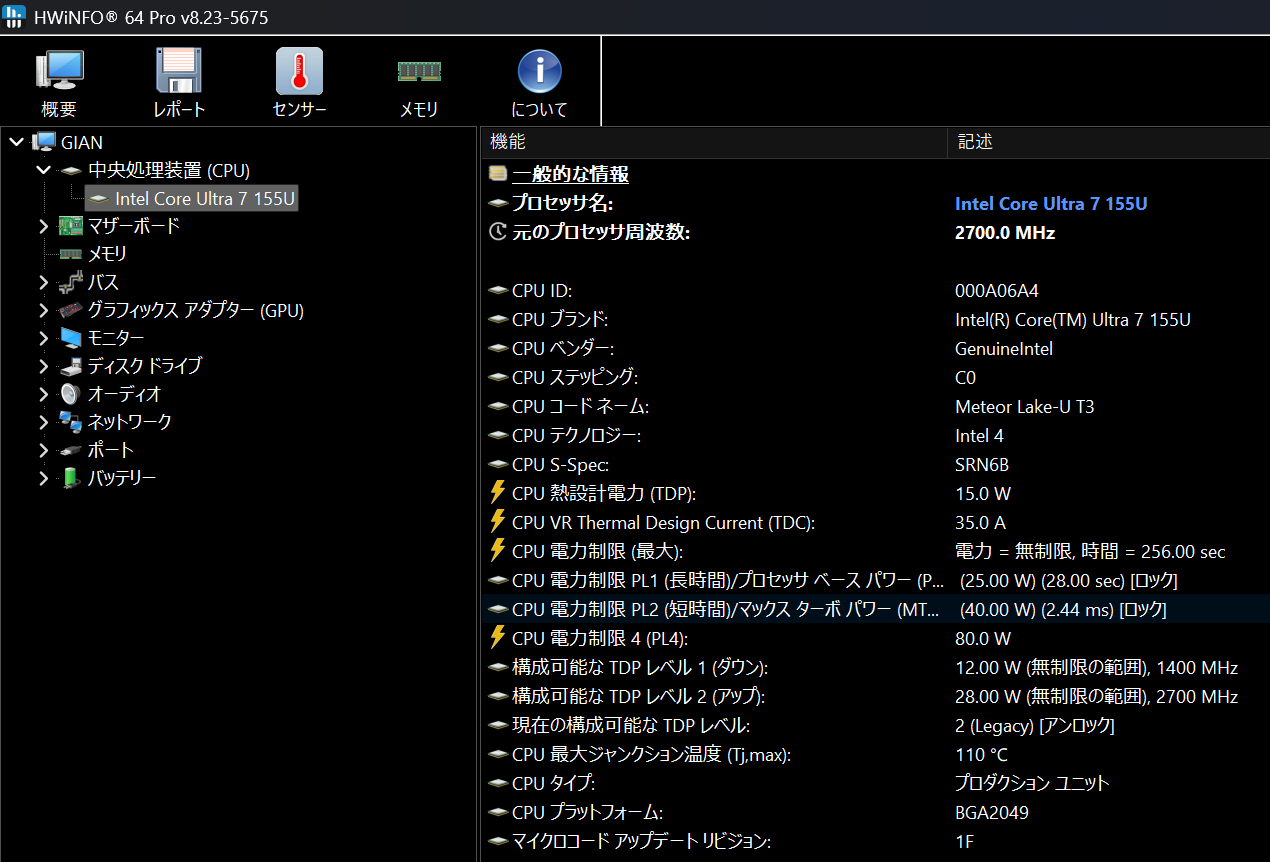Select the CPU タイプ row
Image resolution: width=1270 pixels, height=862 pixels.
point(875,783)
